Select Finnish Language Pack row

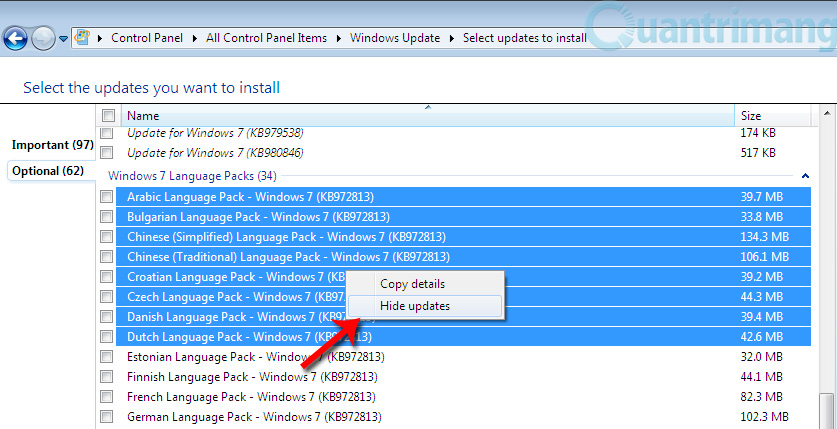pos(463,377)
